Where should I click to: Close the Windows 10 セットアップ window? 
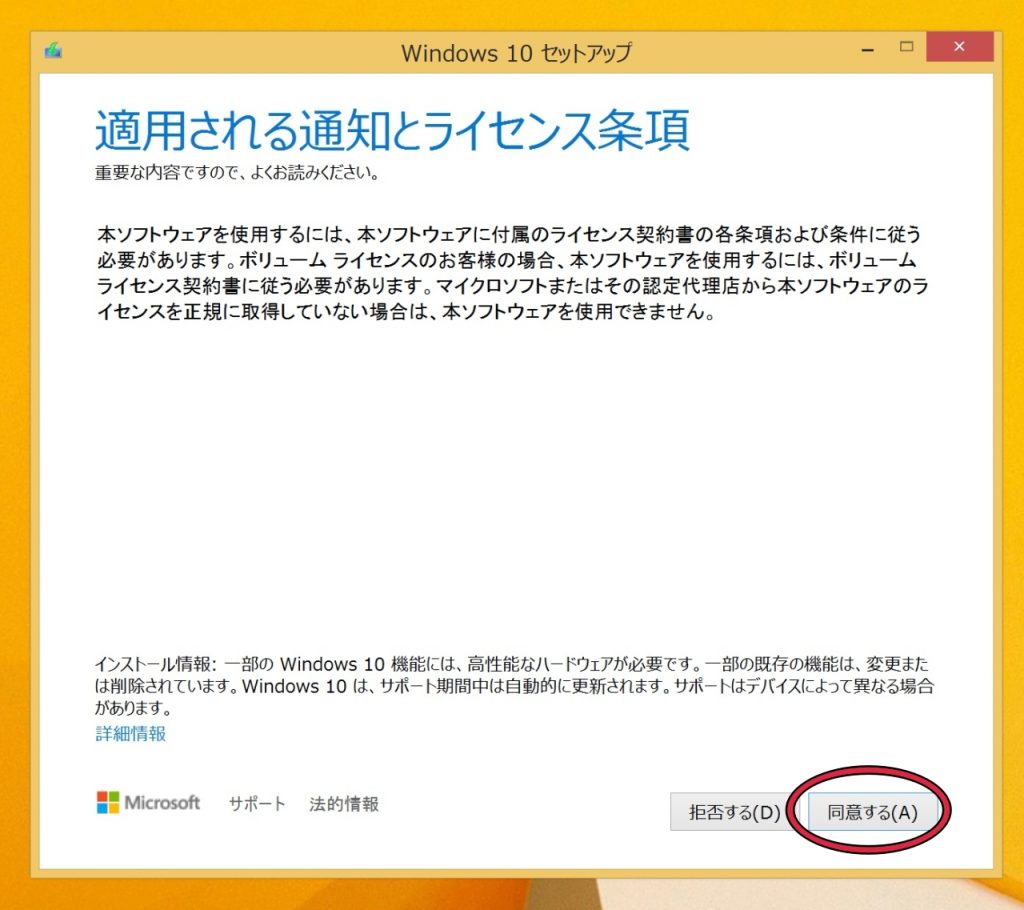tap(959, 46)
